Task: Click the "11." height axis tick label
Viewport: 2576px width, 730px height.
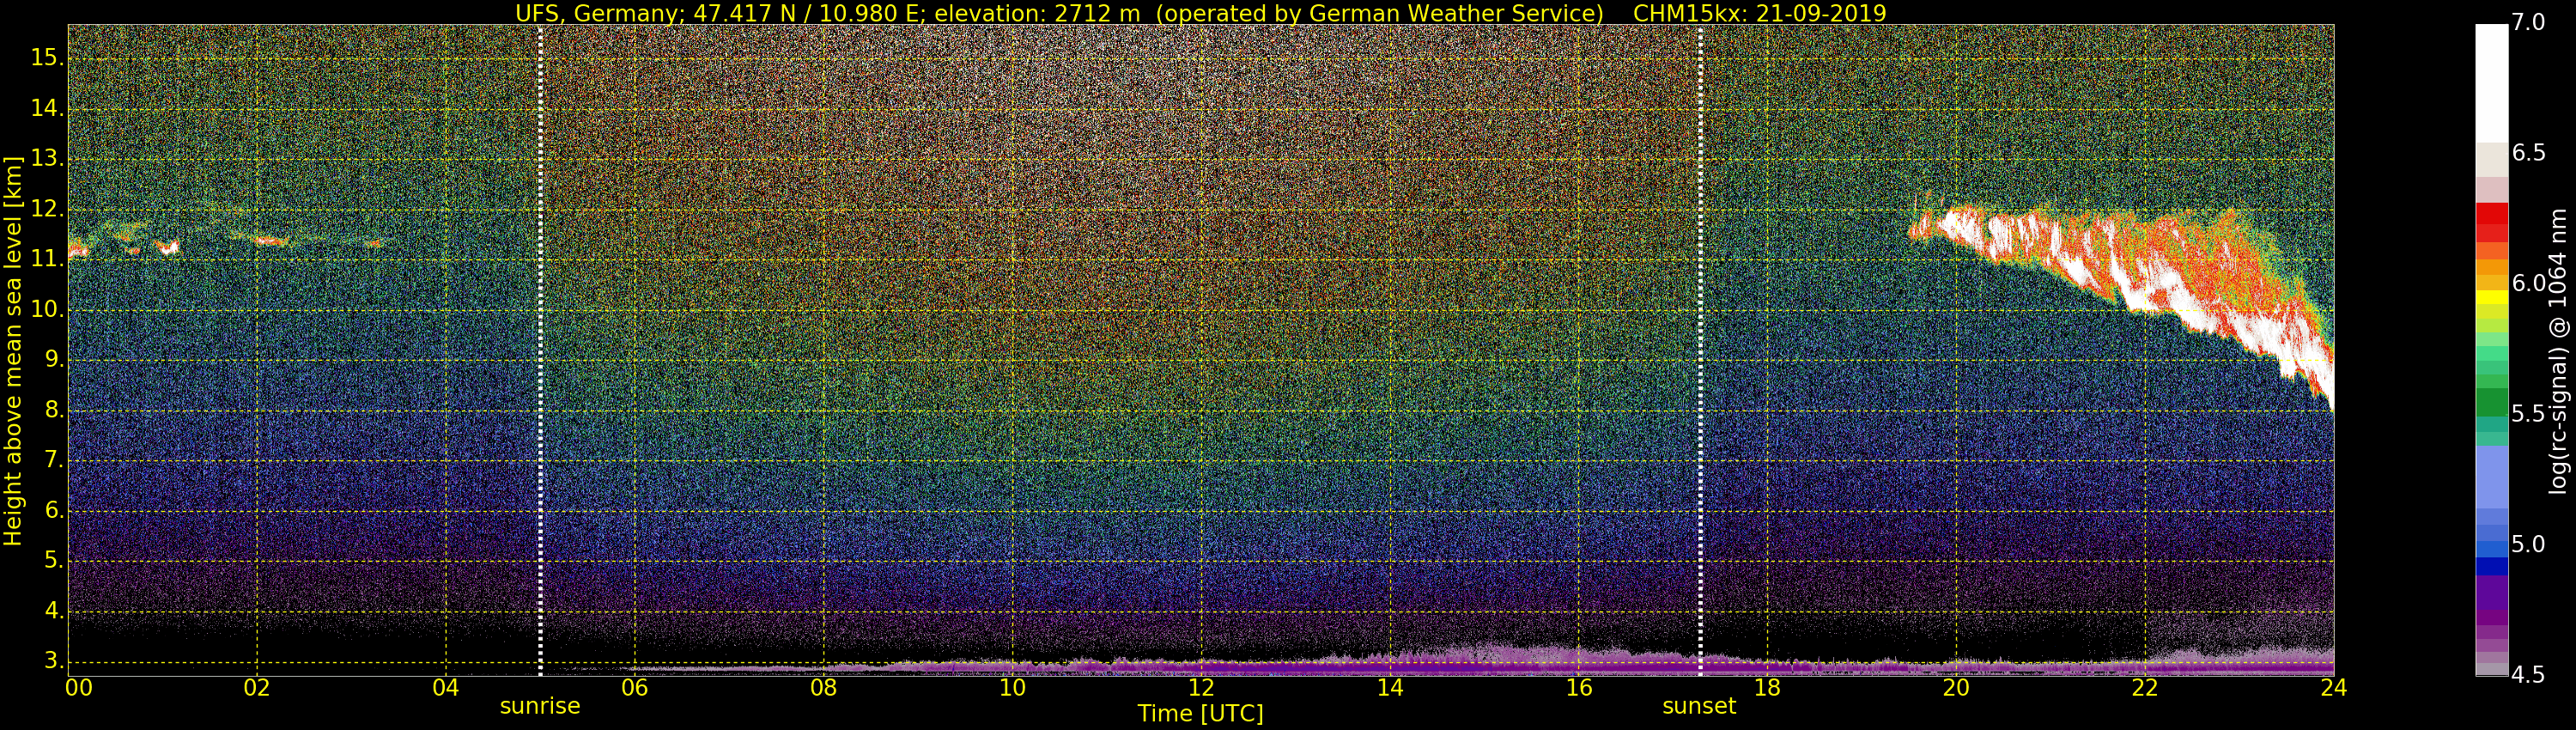Action: tap(47, 259)
